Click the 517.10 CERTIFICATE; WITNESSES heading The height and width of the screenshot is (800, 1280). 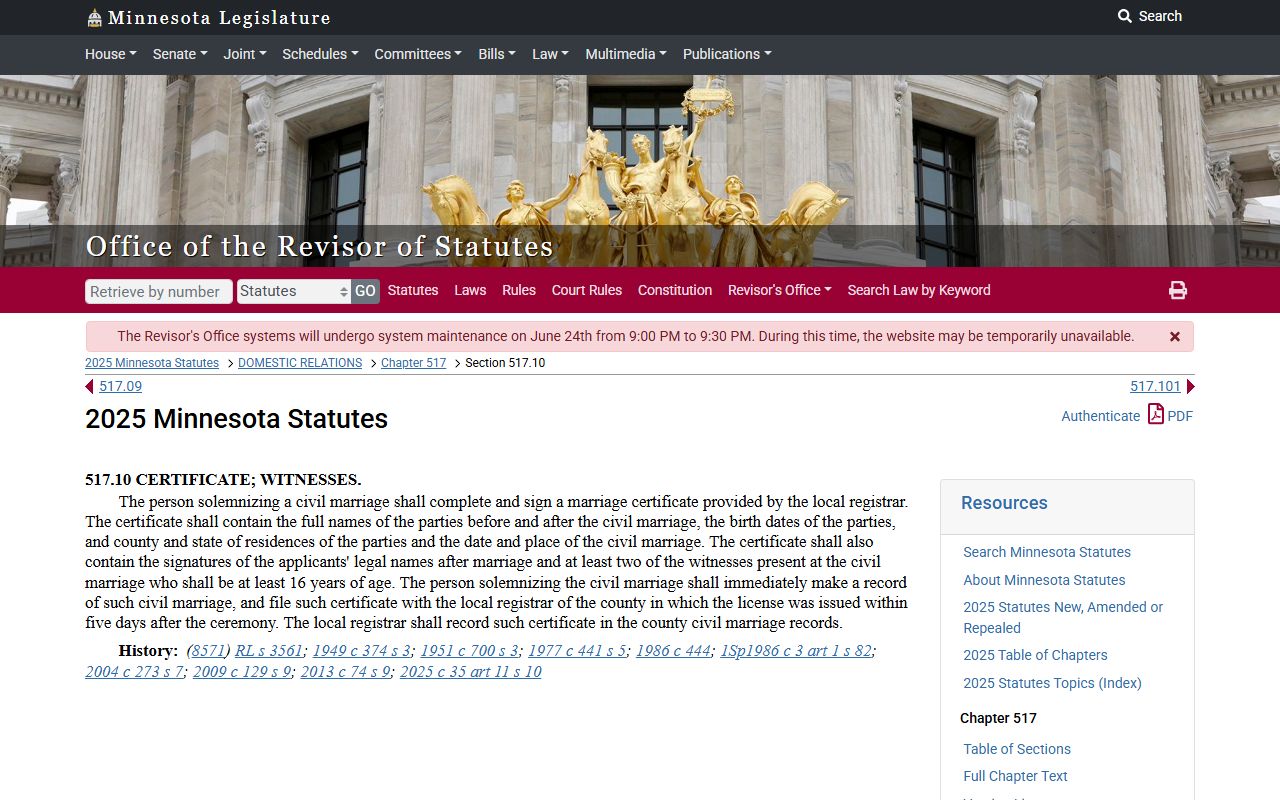coord(223,480)
